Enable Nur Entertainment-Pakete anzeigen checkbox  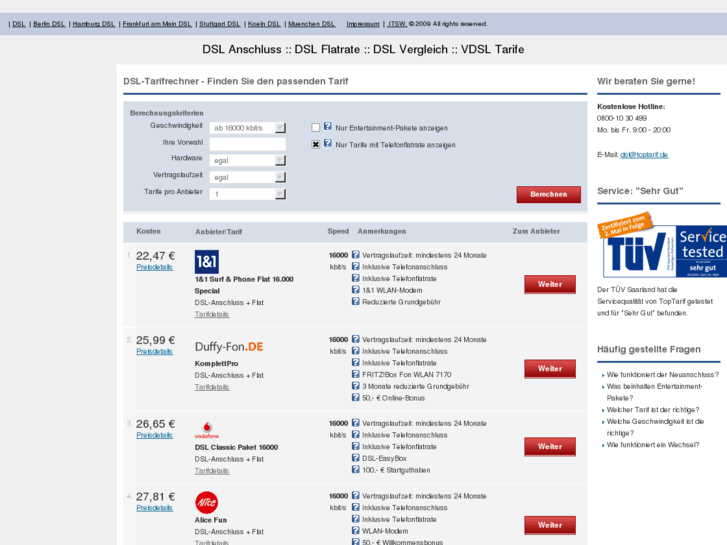click(316, 128)
